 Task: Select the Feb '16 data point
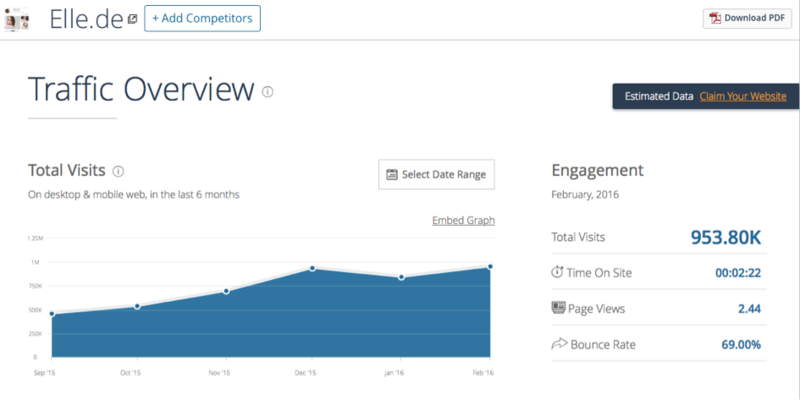coord(490,266)
